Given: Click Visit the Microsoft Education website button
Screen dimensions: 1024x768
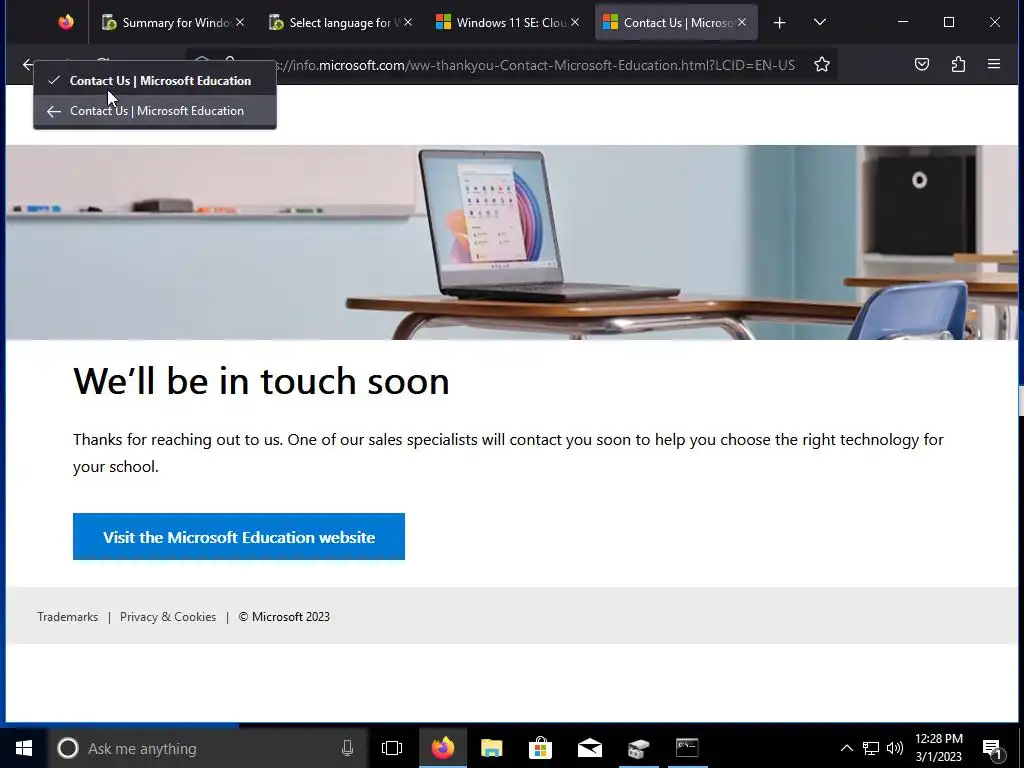Looking at the screenshot, I should click(x=239, y=537).
